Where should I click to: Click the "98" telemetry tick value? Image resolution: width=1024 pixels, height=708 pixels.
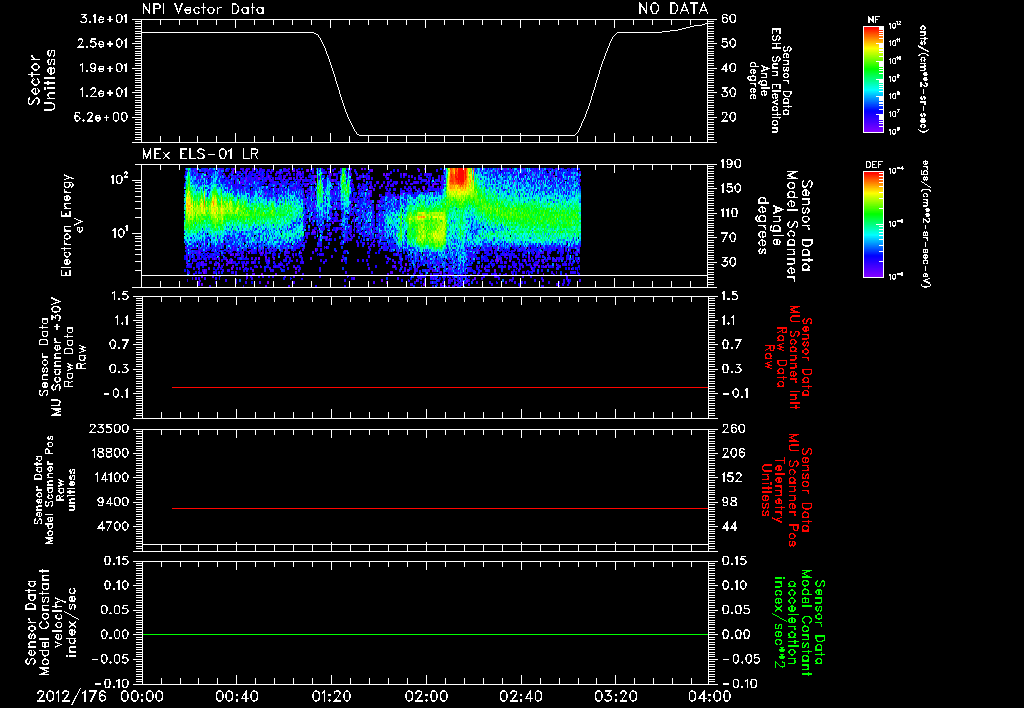(x=729, y=502)
